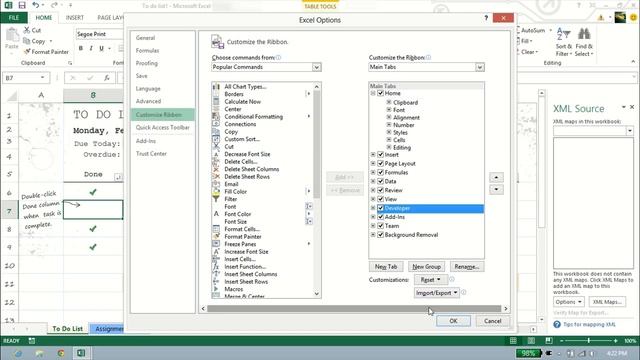The width and height of the screenshot is (640, 360).
Task: Click the Filter funnel command icon
Action: click(216, 199)
